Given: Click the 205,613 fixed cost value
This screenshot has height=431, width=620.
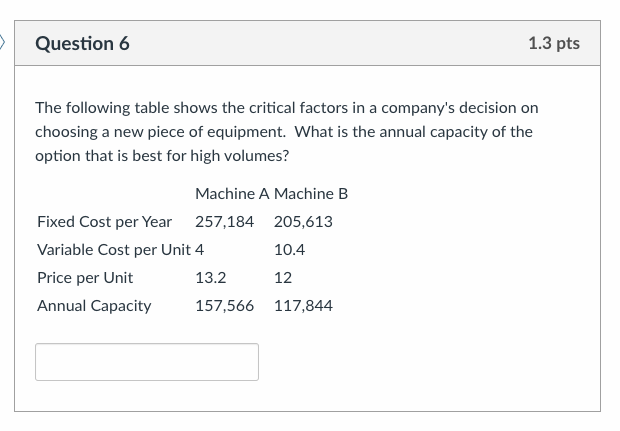Looking at the screenshot, I should (x=303, y=221).
